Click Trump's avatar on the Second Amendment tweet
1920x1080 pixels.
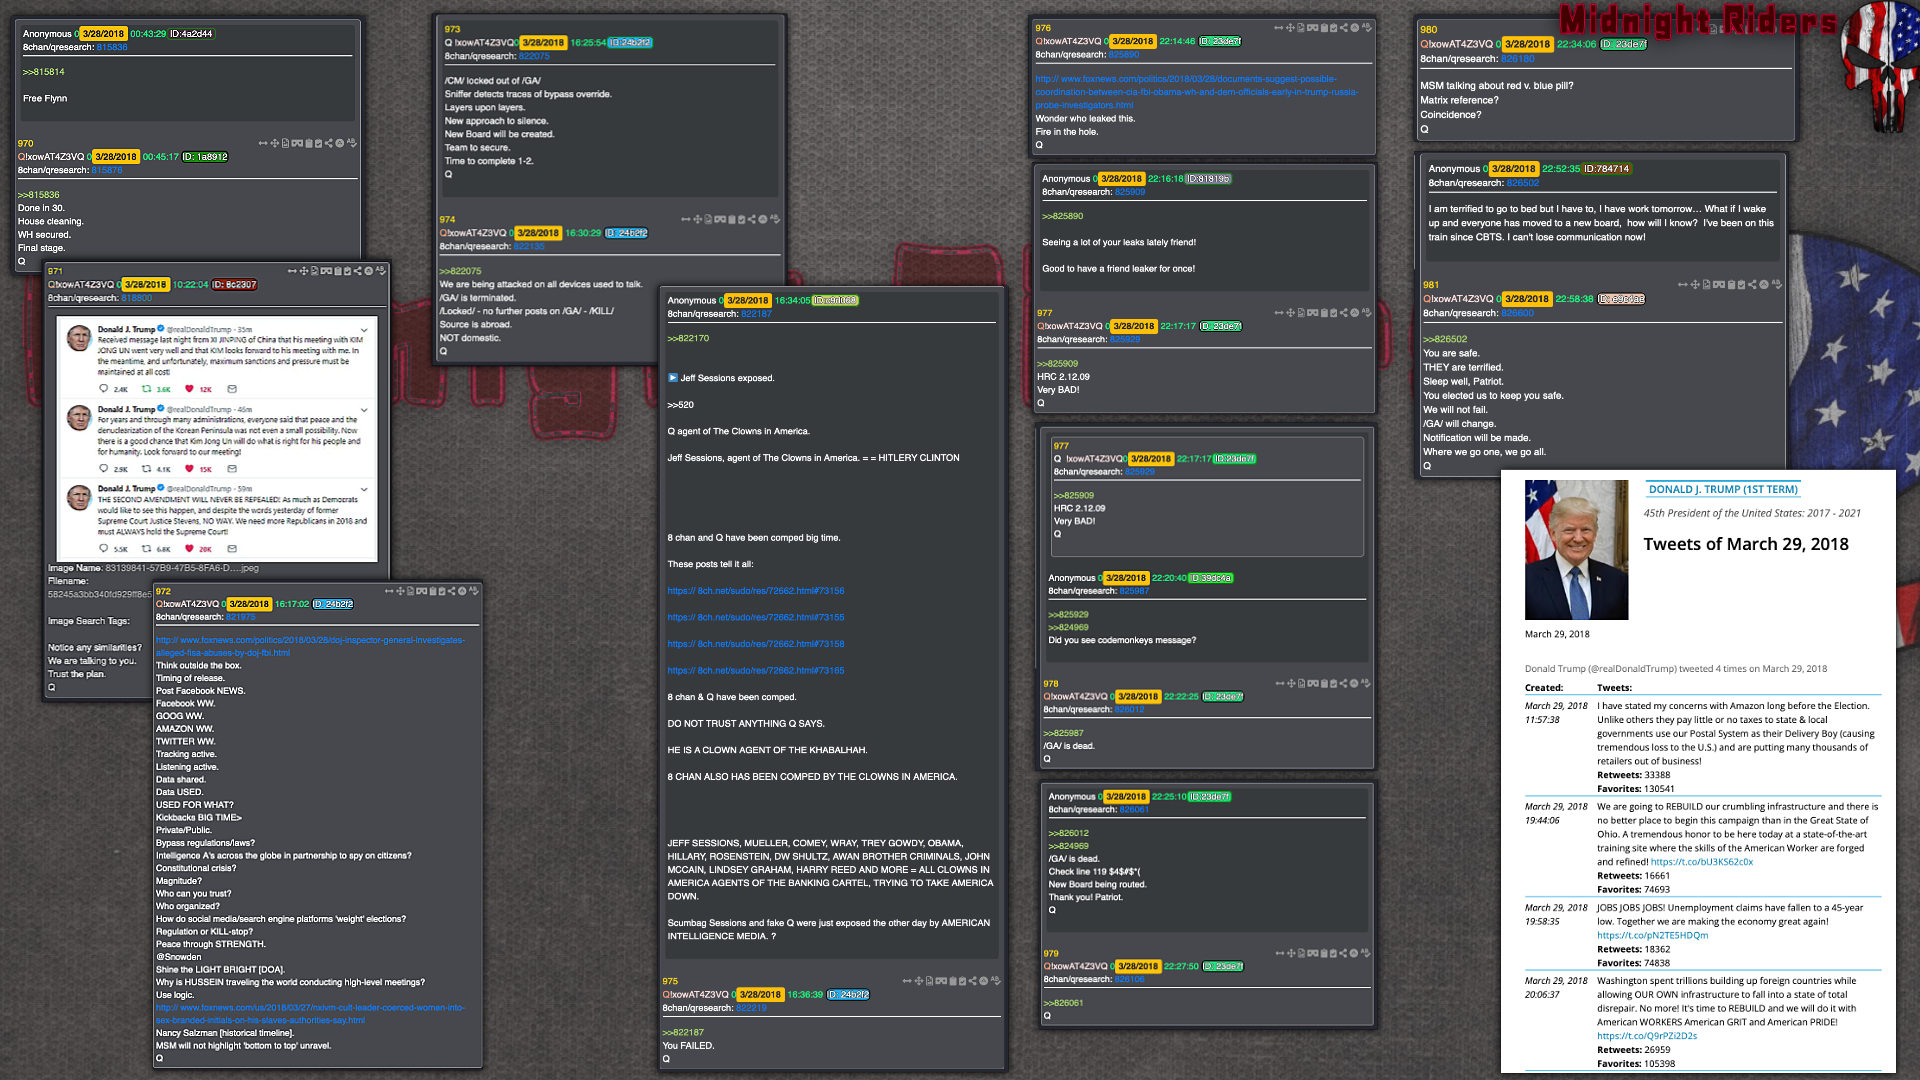[79, 497]
